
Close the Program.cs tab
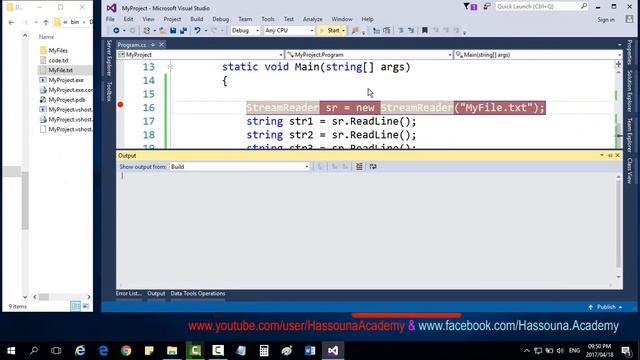tap(162, 45)
